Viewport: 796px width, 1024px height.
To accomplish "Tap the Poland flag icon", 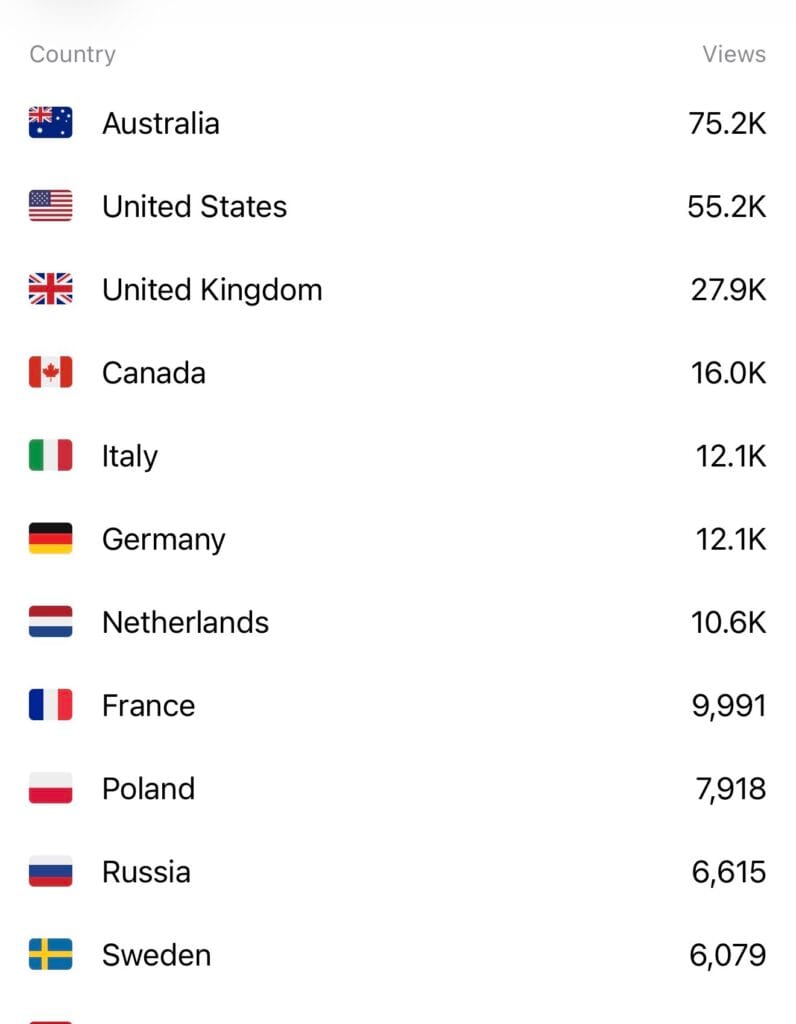I will pyautogui.click(x=50, y=788).
